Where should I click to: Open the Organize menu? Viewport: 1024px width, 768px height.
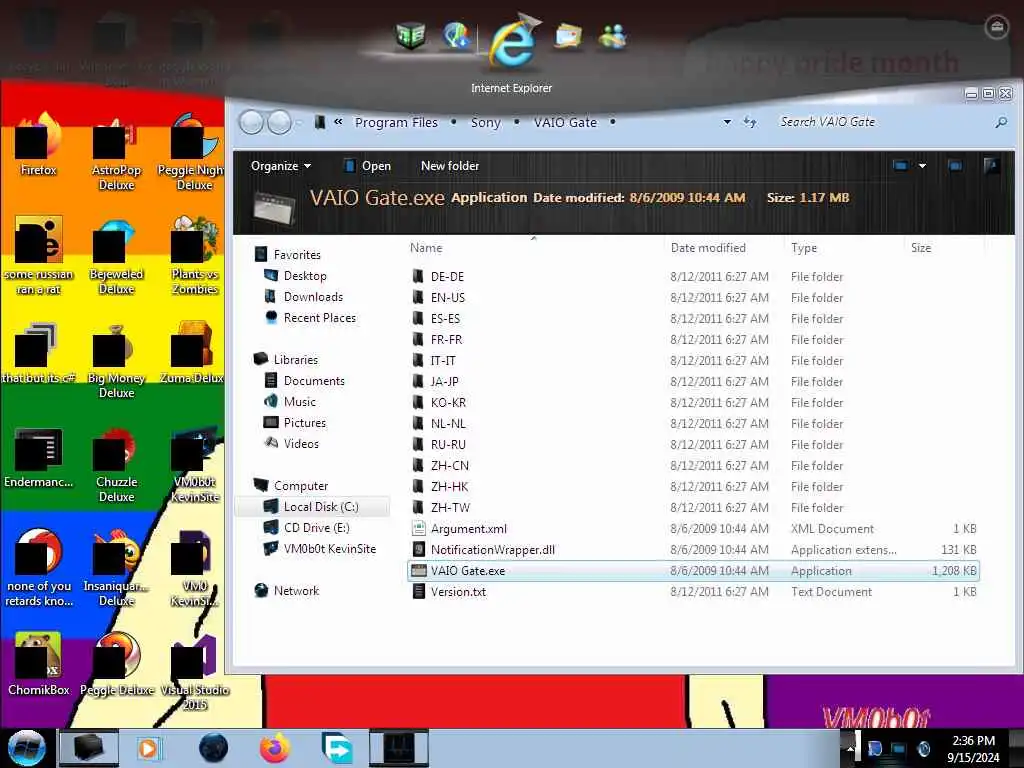281,166
